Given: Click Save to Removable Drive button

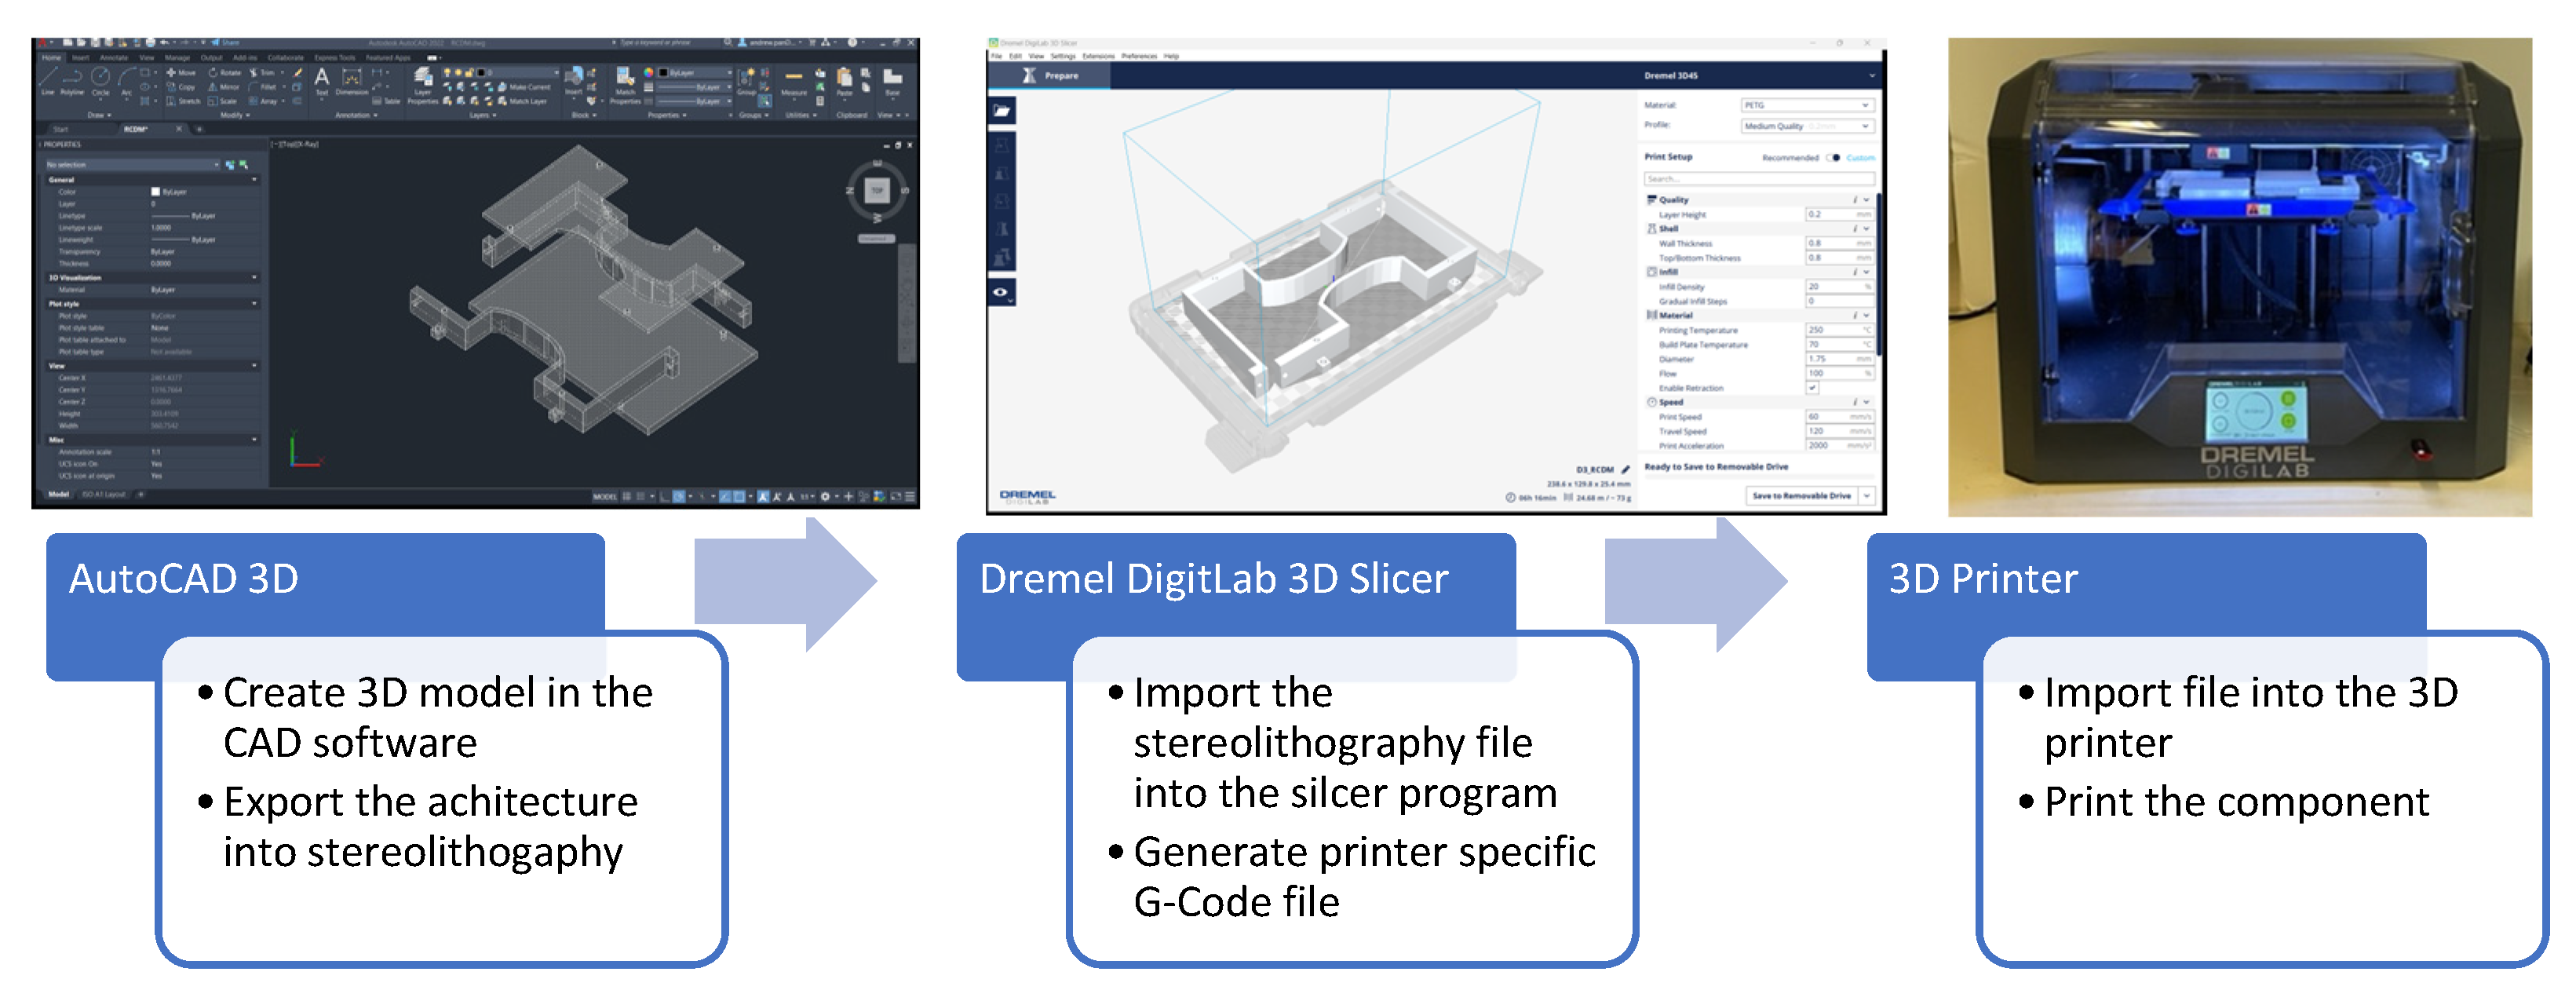Looking at the screenshot, I should [1801, 496].
